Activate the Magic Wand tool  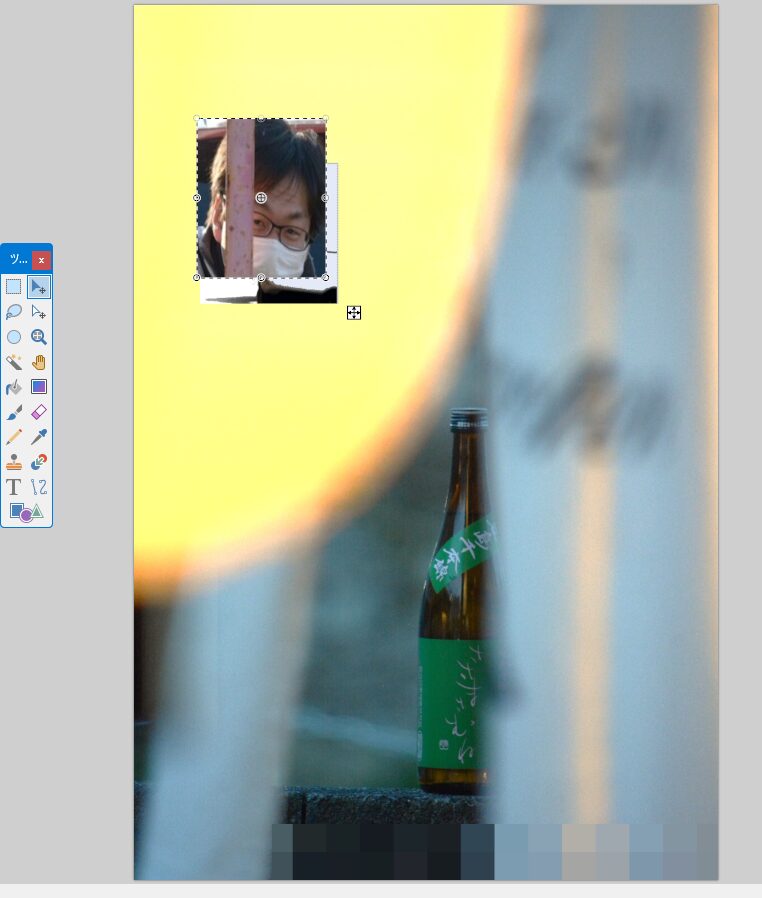click(x=14, y=362)
